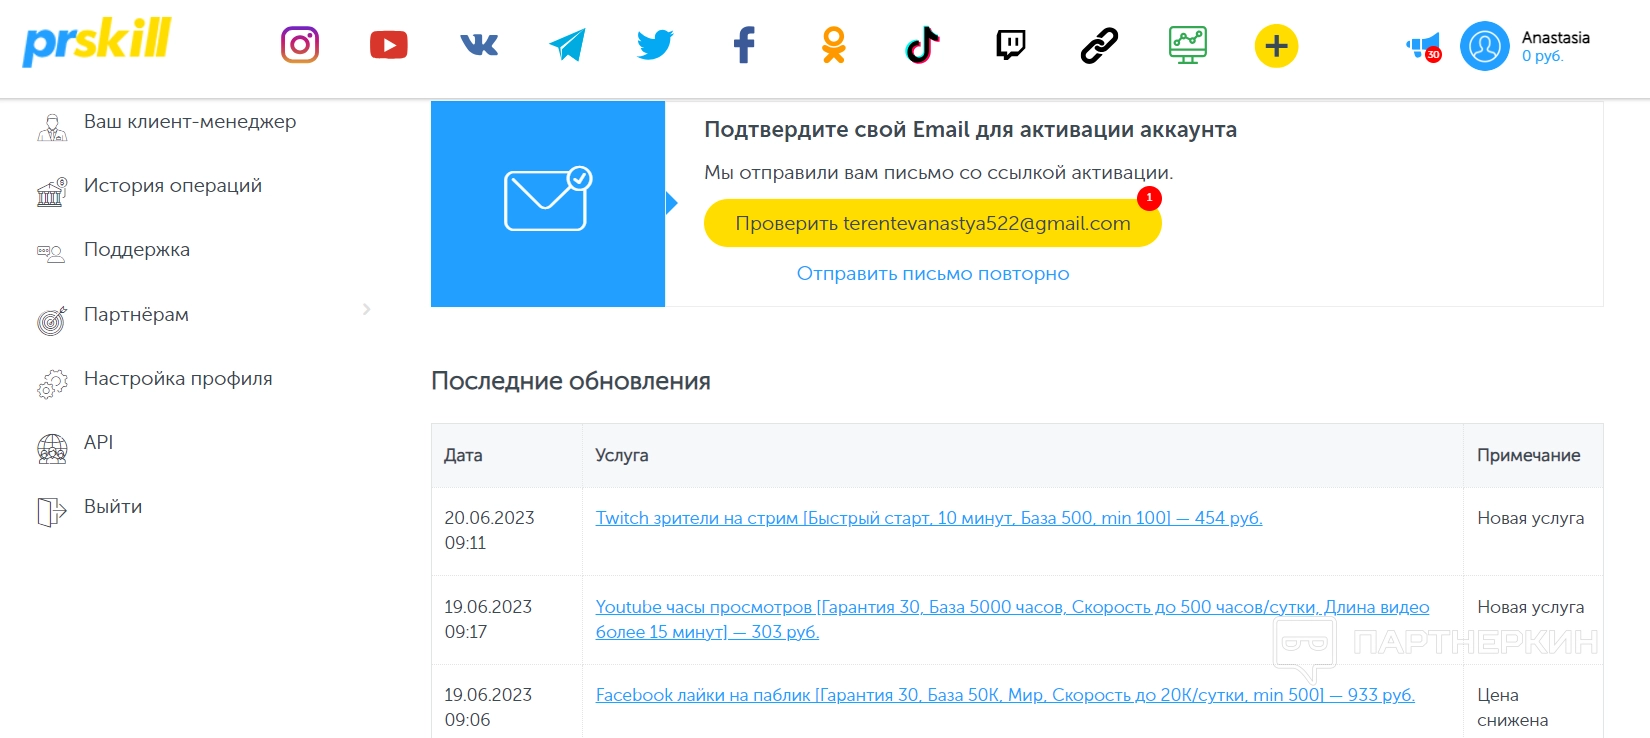Open Поддержка menu item
1650x738 pixels.
[x=137, y=249]
